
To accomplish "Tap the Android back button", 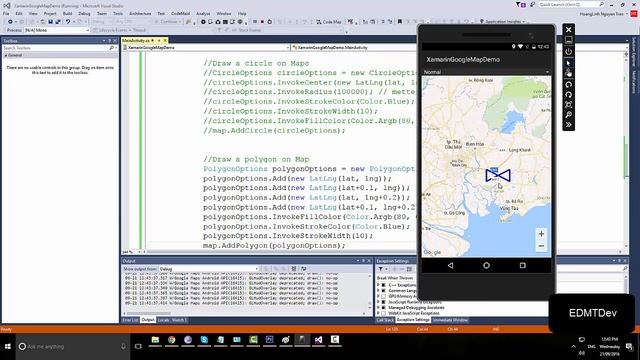I will pos(450,265).
